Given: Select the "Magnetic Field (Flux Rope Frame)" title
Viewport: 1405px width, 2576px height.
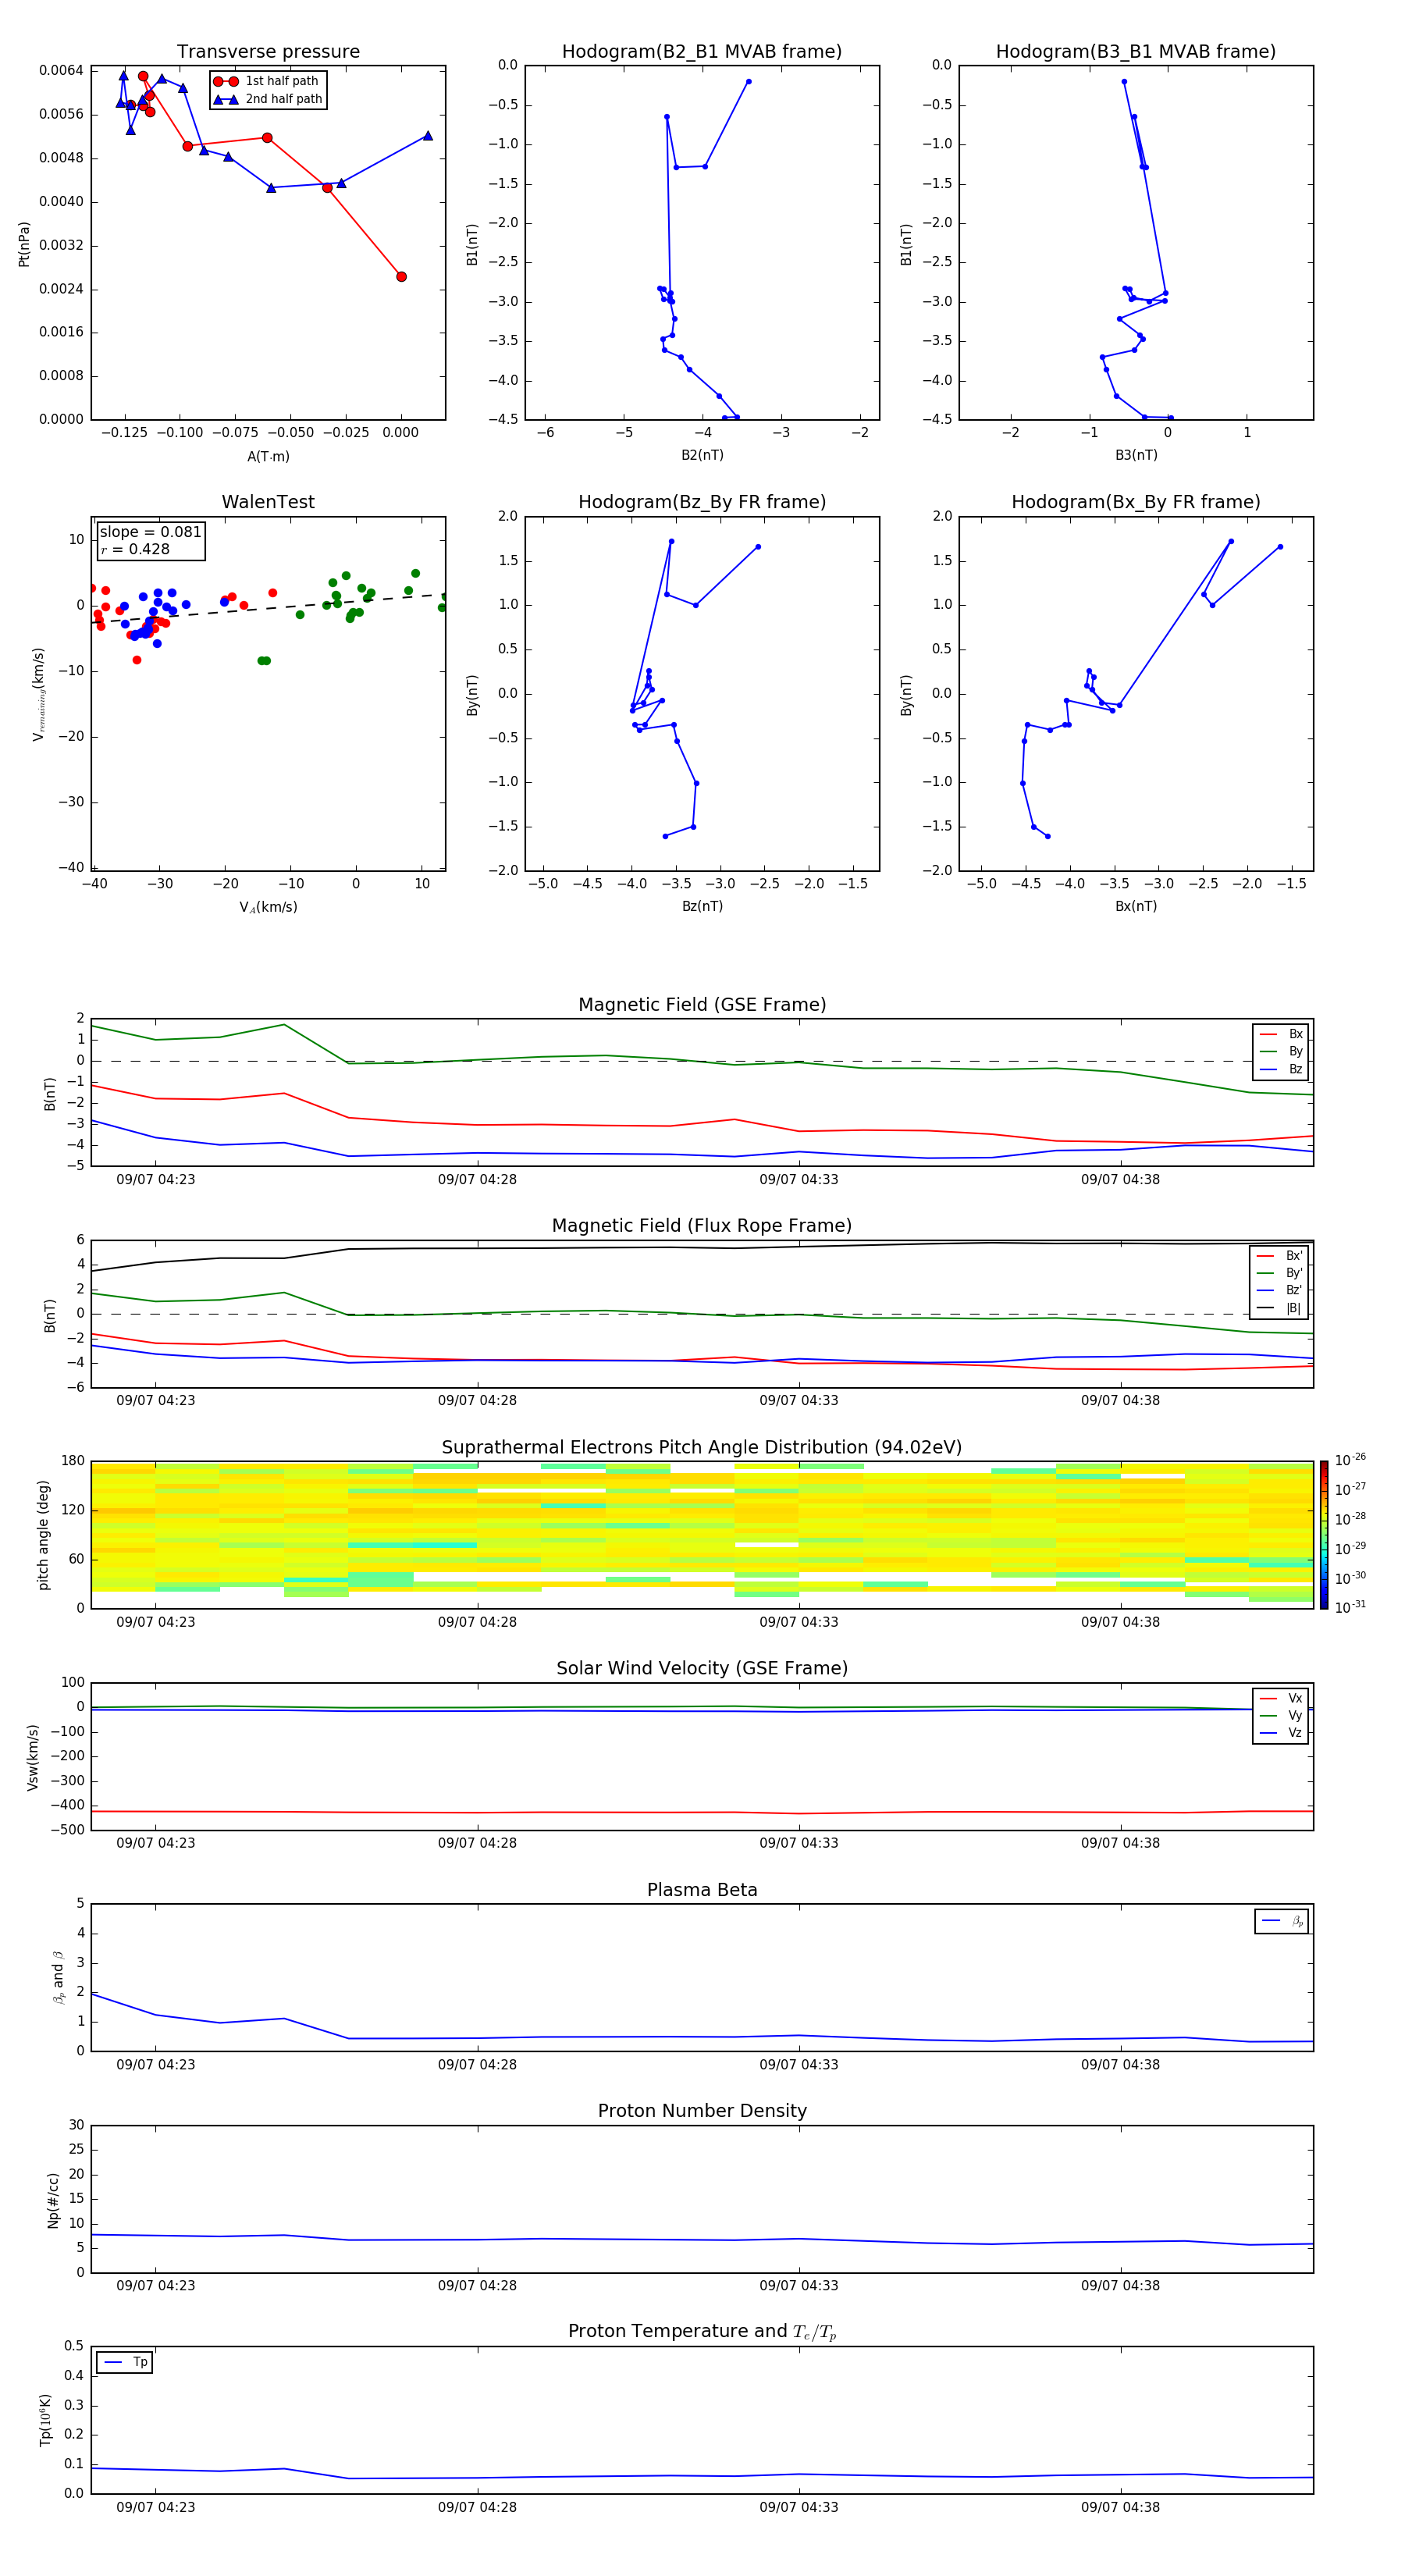Looking at the screenshot, I should pyautogui.click(x=702, y=1226).
